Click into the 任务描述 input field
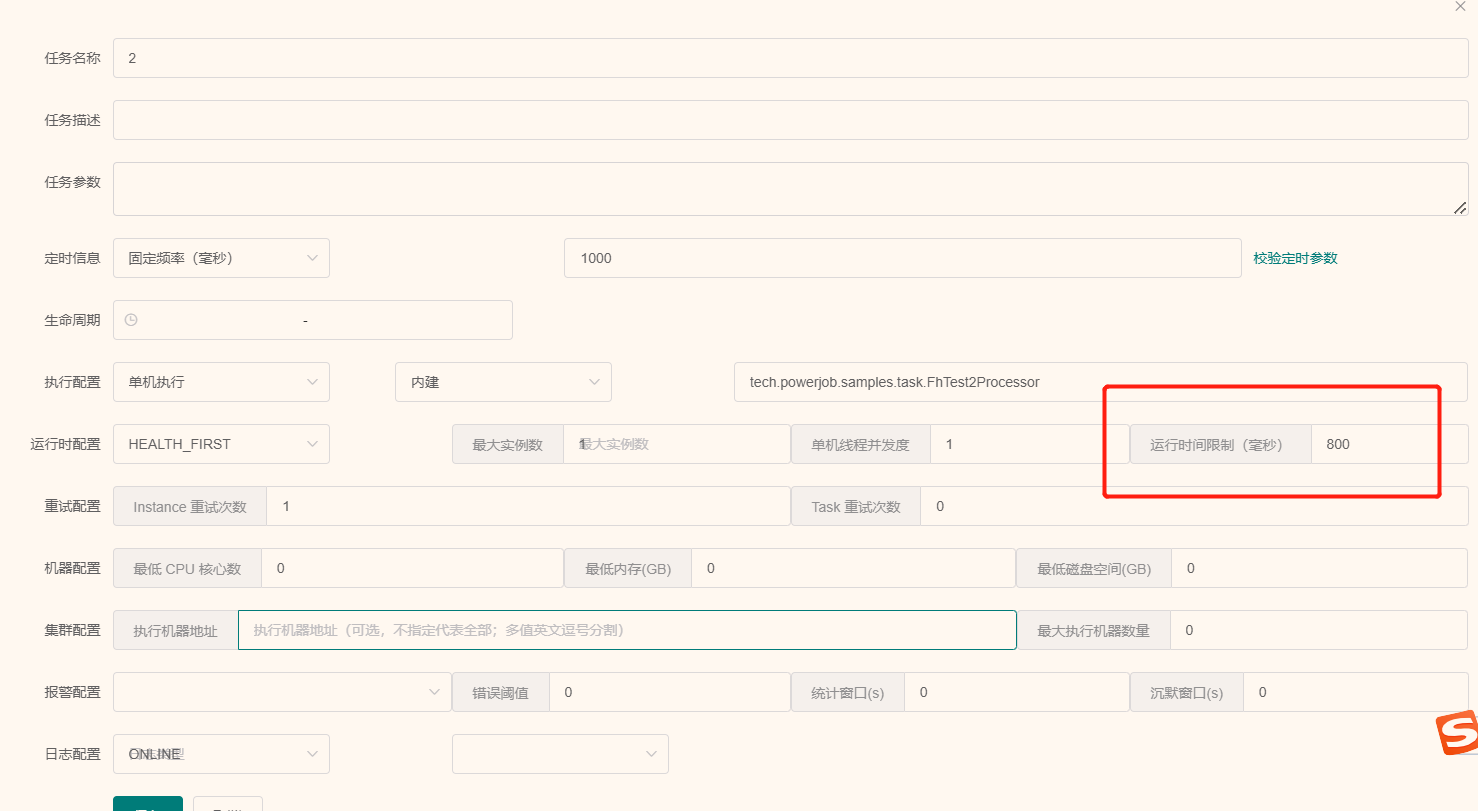Viewport: 1478px width, 811px height. [790, 120]
